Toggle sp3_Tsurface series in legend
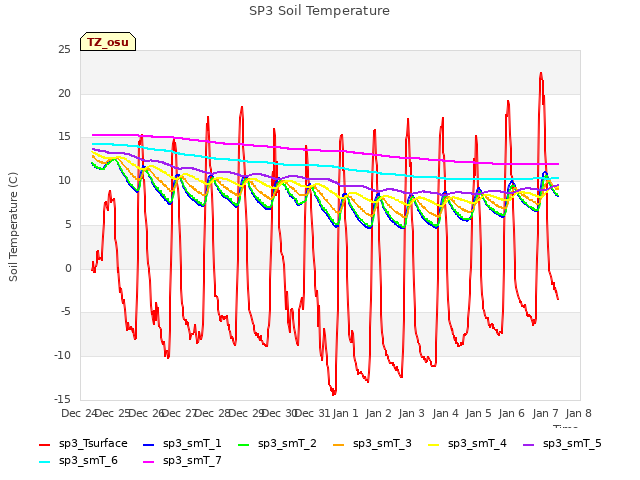The width and height of the screenshot is (640, 480). click(x=83, y=444)
